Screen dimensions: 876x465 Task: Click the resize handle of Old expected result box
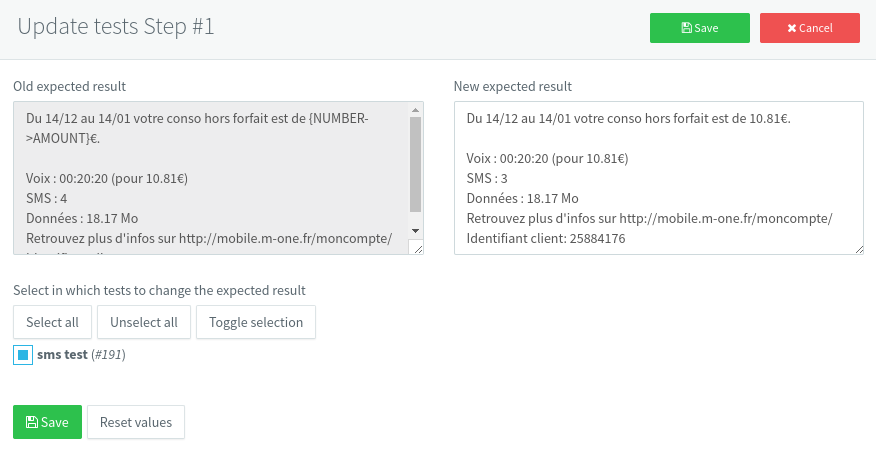(x=417, y=249)
